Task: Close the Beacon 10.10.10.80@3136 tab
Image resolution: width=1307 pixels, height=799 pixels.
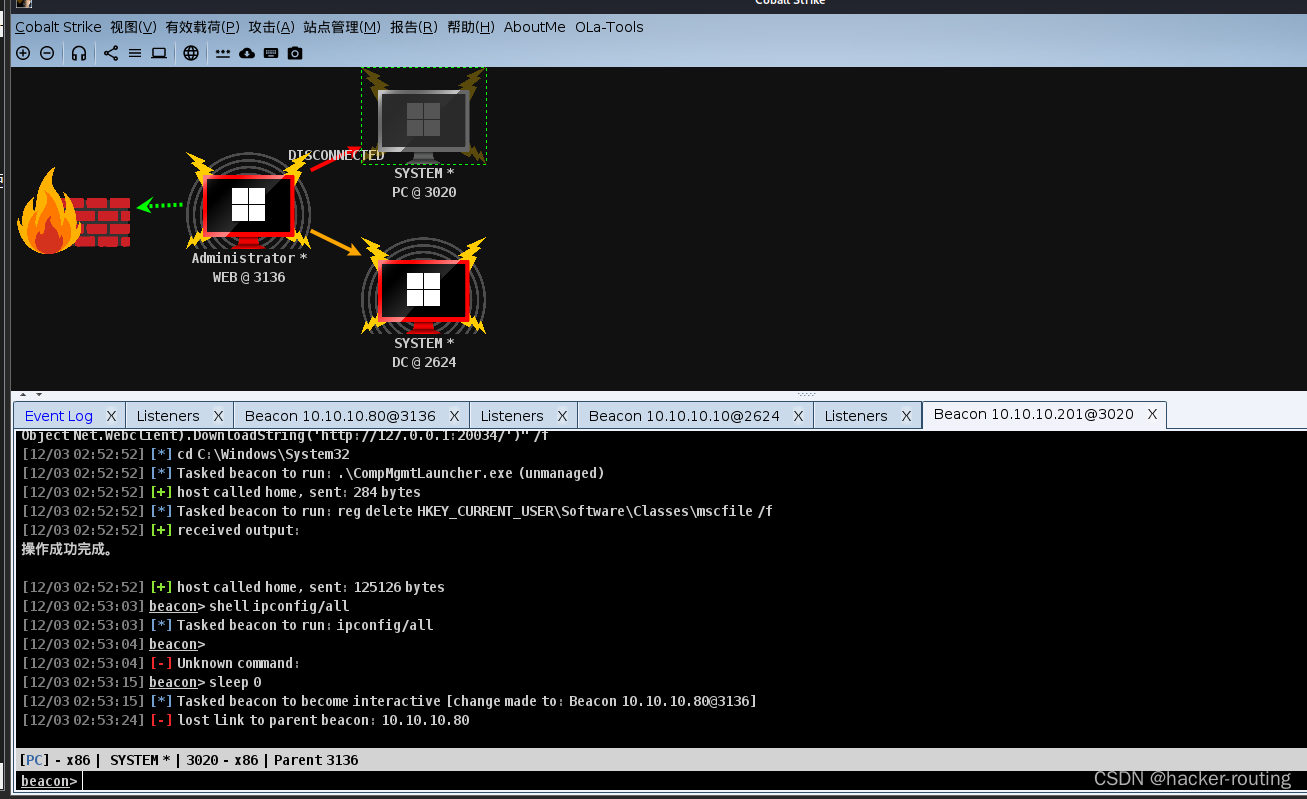Action: [x=454, y=416]
